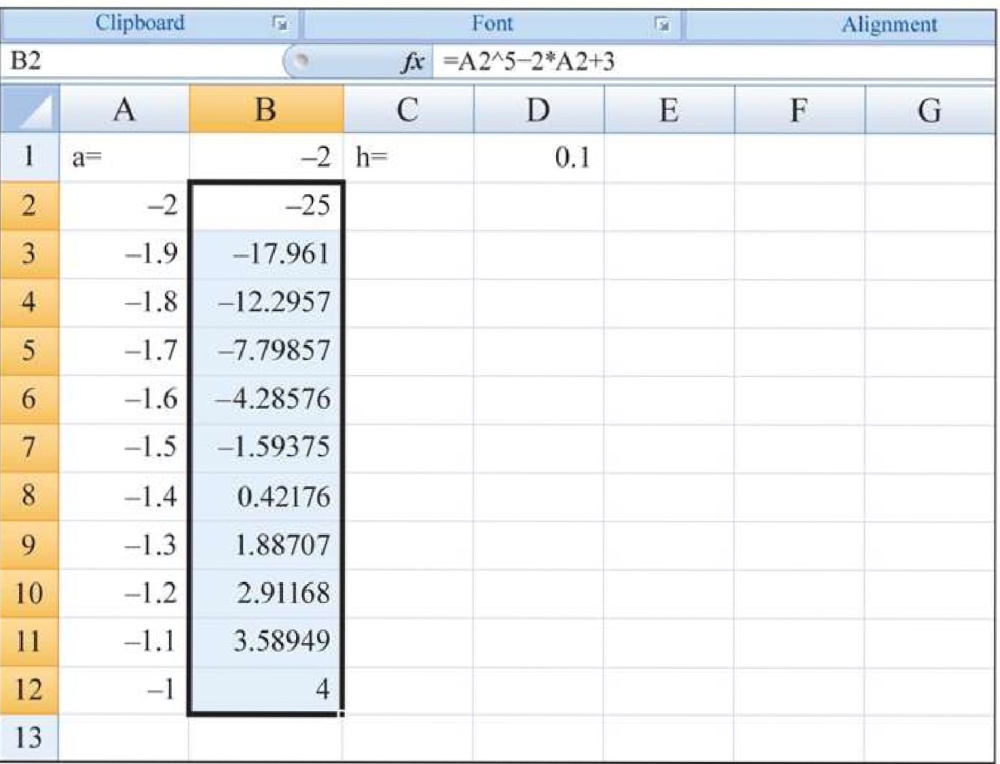Select column F header

coord(799,110)
